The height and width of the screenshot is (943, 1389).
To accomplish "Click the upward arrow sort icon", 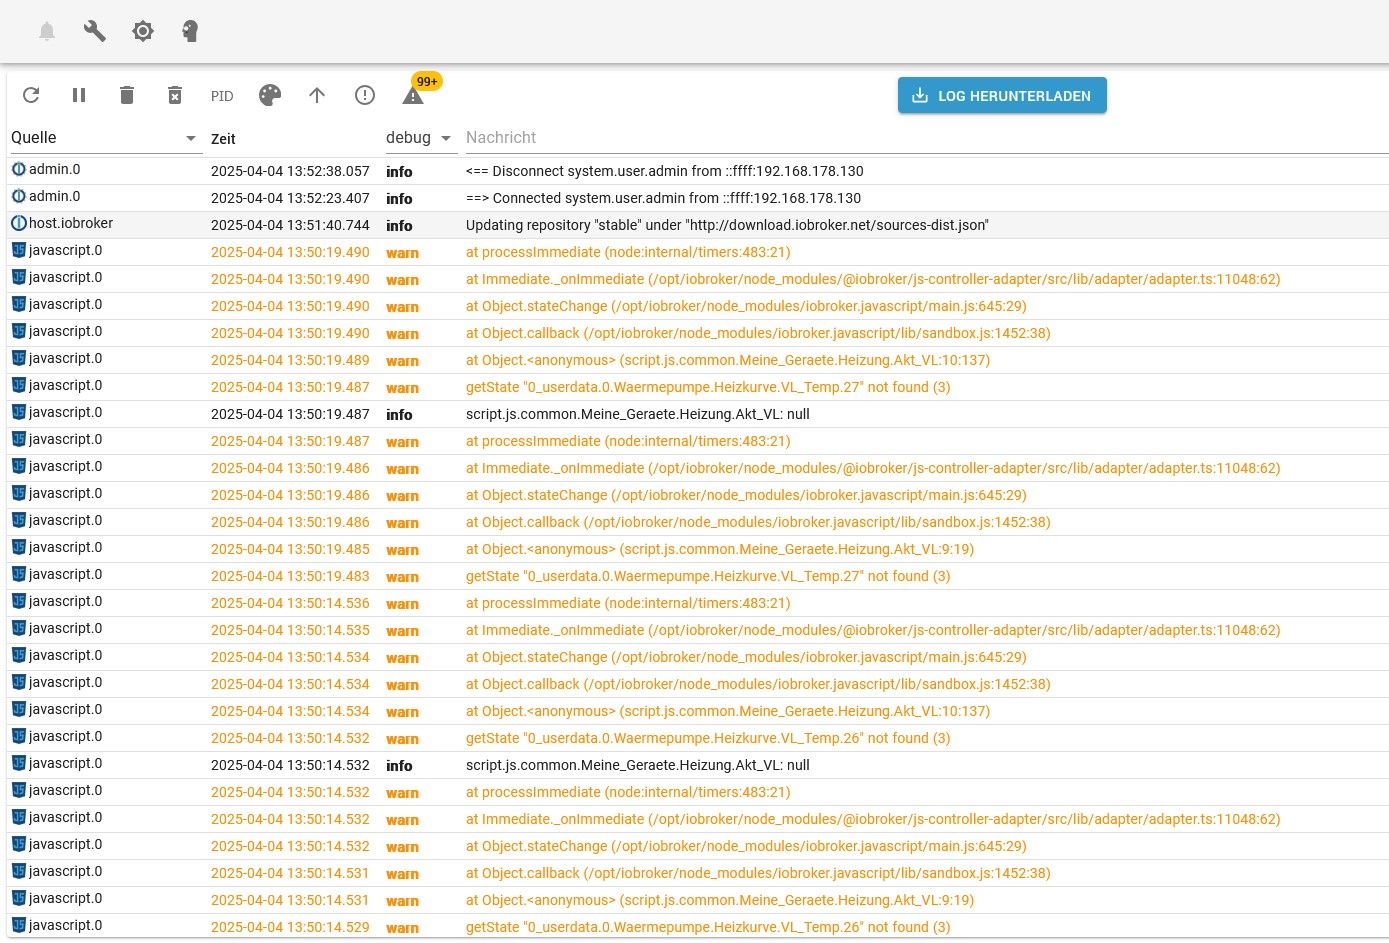I will (x=317, y=95).
